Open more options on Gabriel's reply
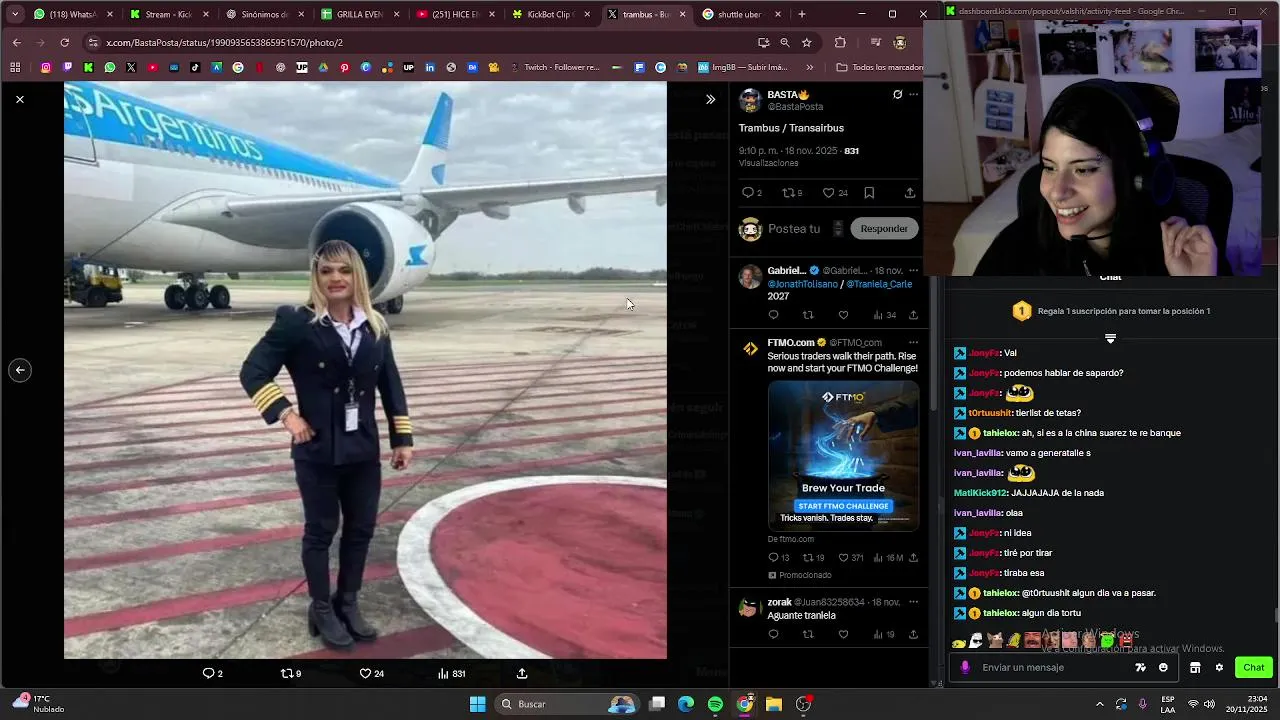This screenshot has width=1280, height=720. (x=913, y=271)
